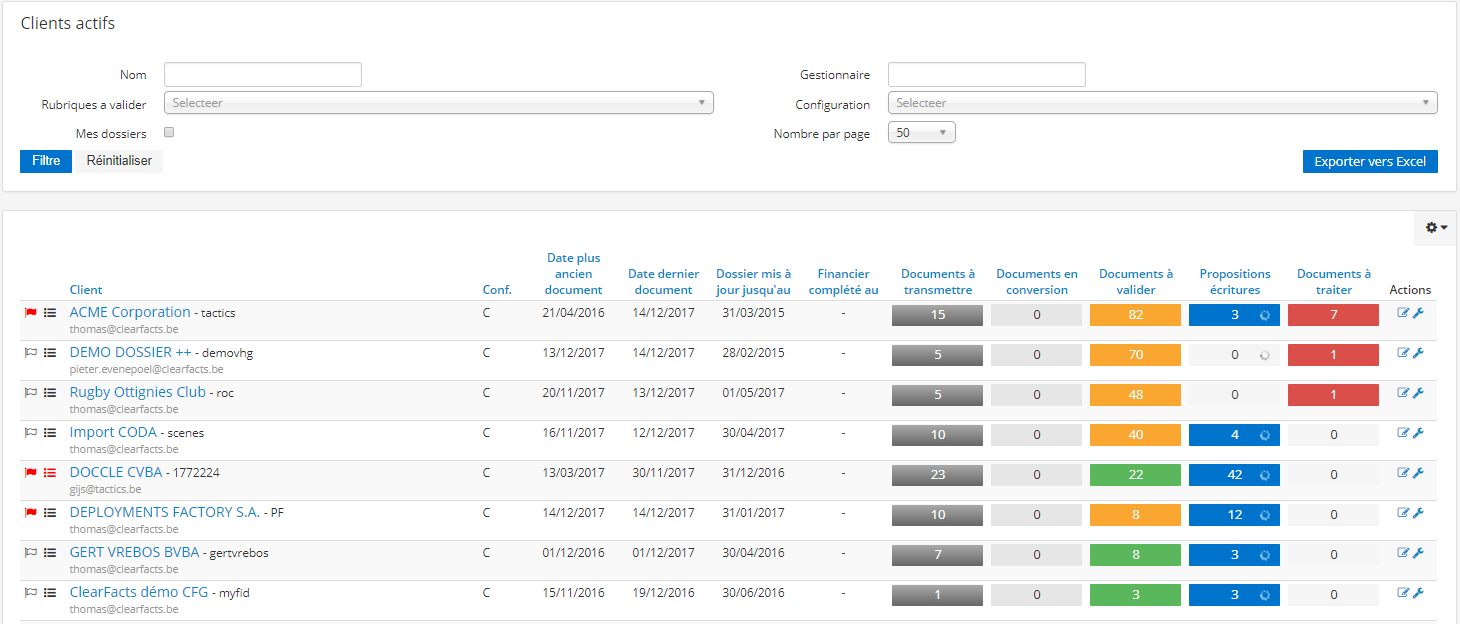The width and height of the screenshot is (1460, 624).
Task: Click the wrench icon in DEMO DOSSIER ++ row
Action: tap(1418, 353)
